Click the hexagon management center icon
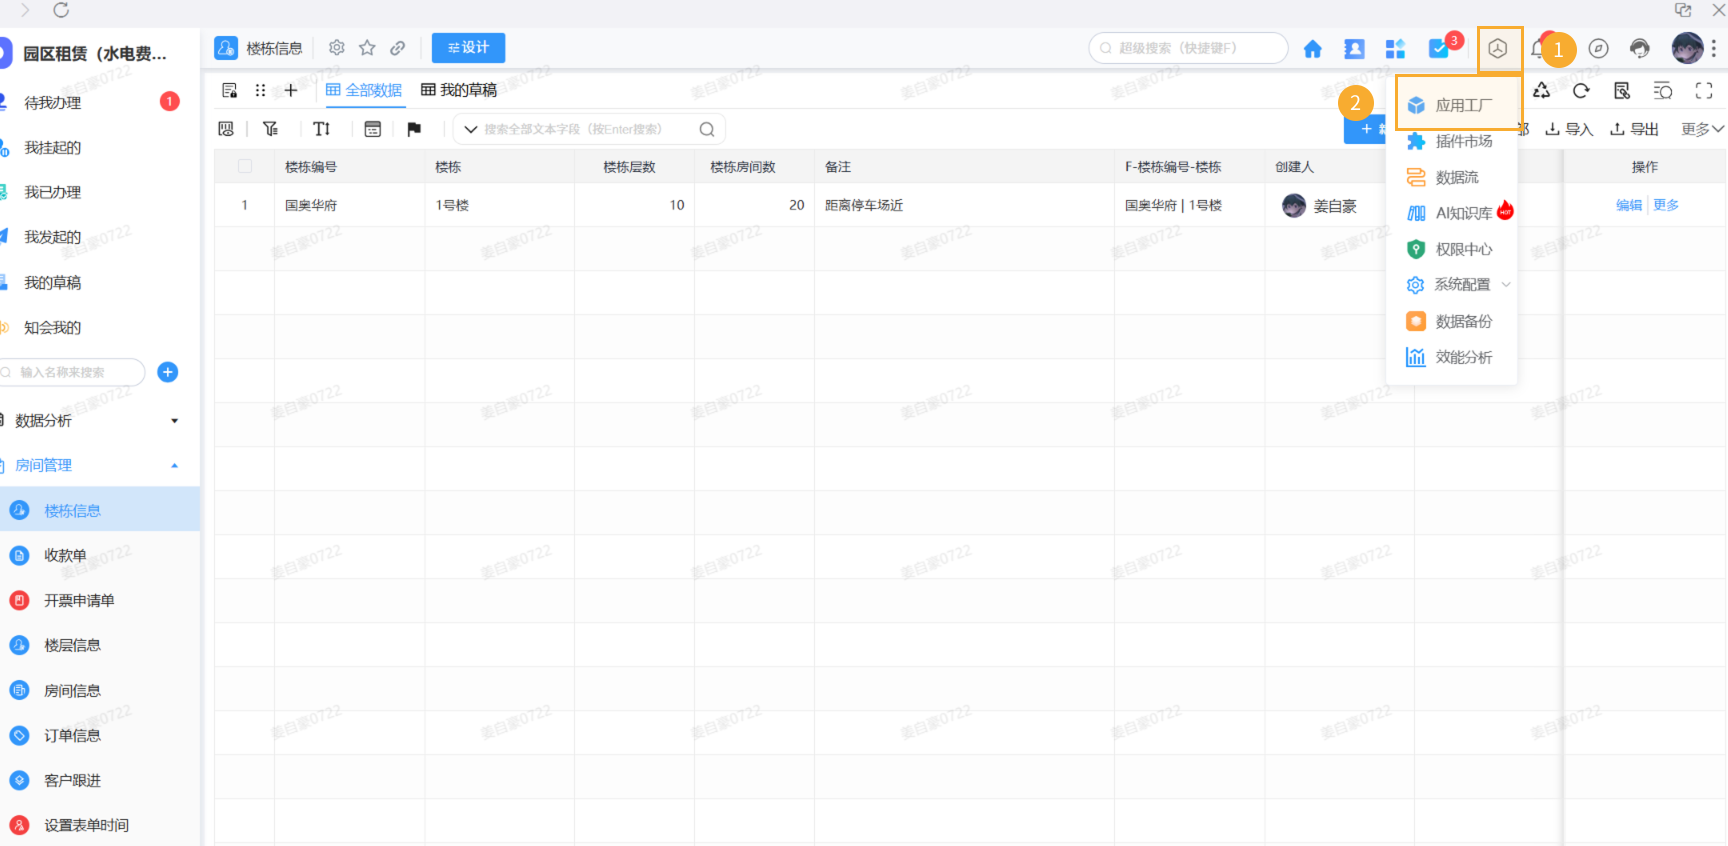This screenshot has height=846, width=1728. pyautogui.click(x=1498, y=49)
